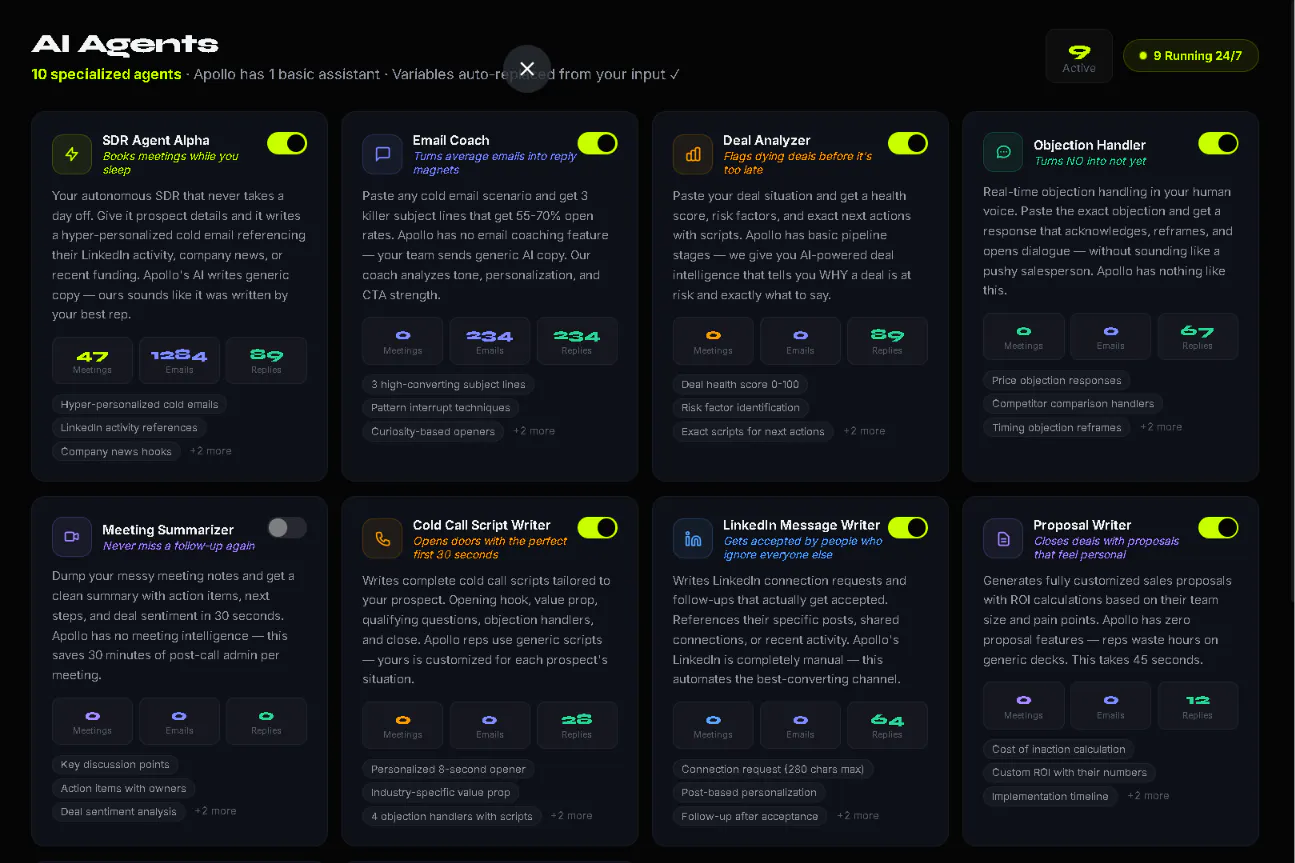Select 'Competitor comparison handlers' tag

[x=1073, y=404]
